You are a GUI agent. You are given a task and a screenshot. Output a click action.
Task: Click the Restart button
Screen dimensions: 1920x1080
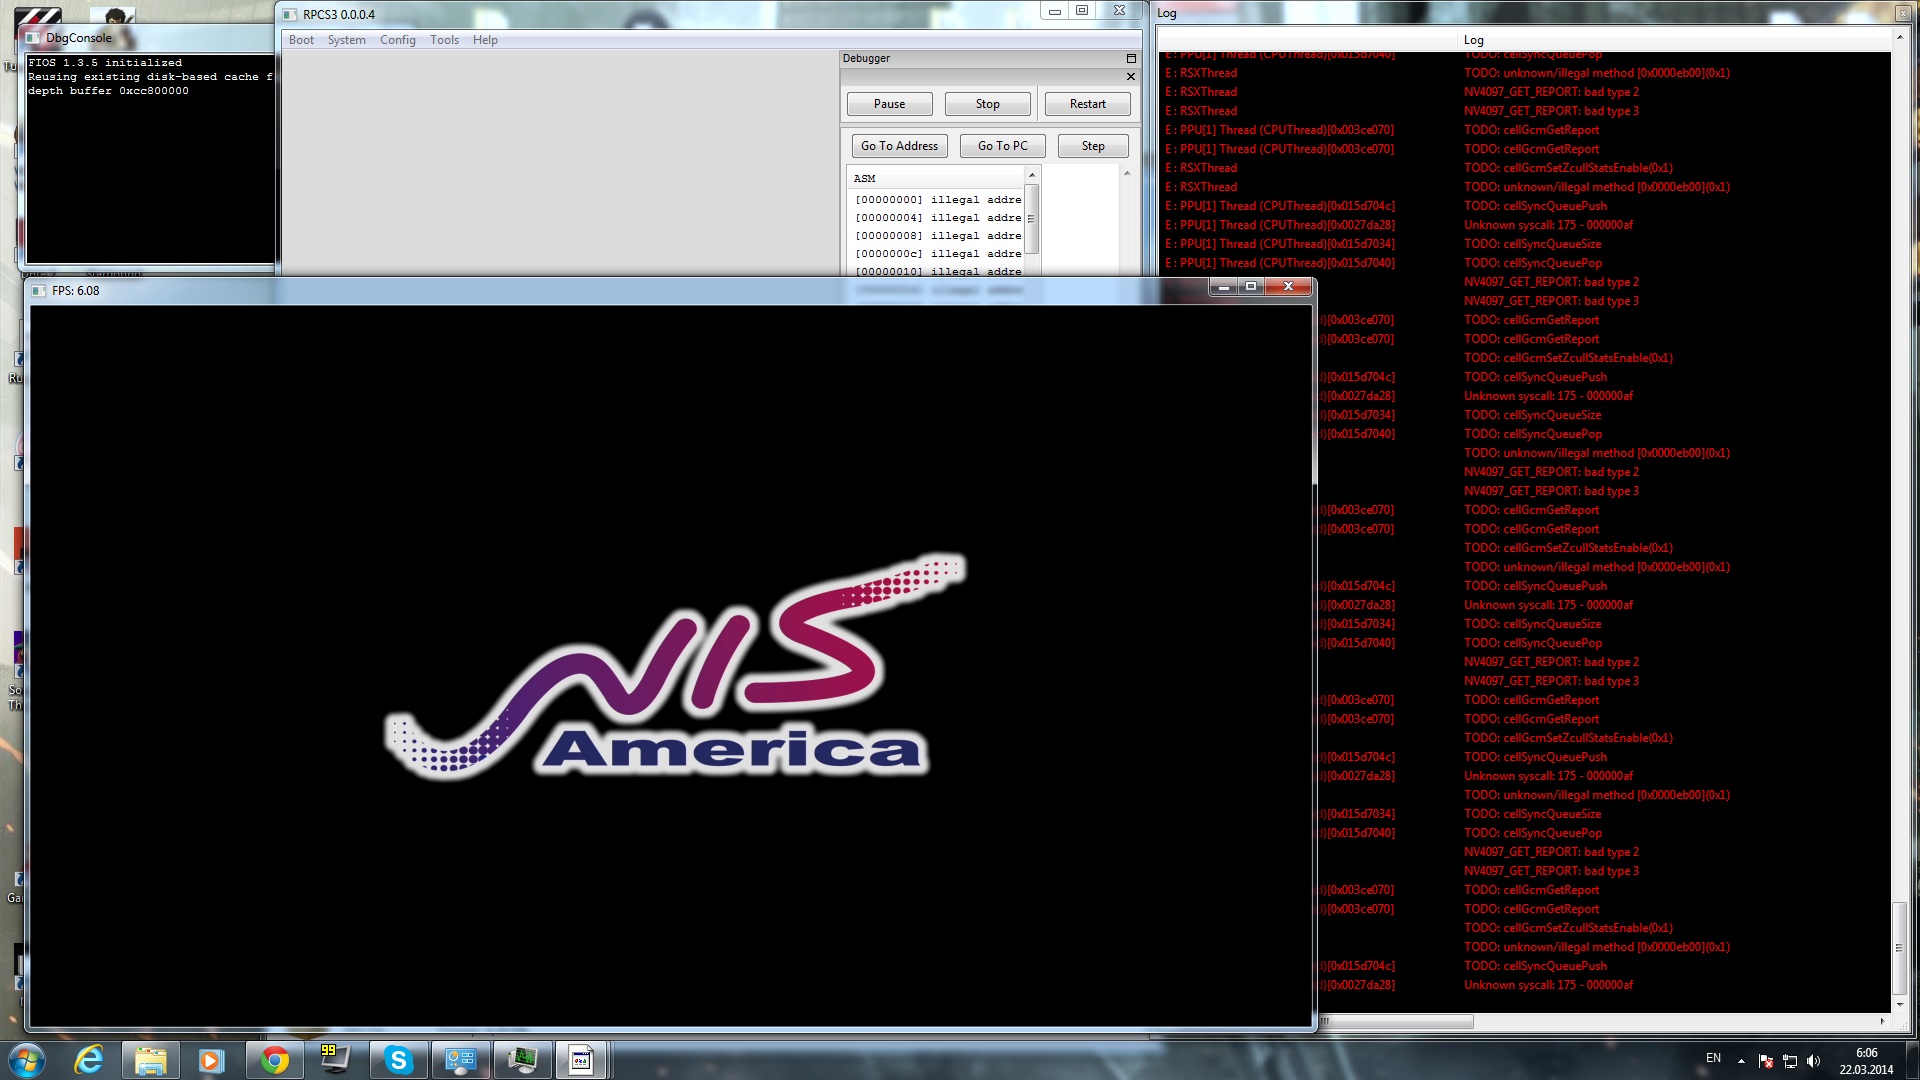coord(1087,104)
